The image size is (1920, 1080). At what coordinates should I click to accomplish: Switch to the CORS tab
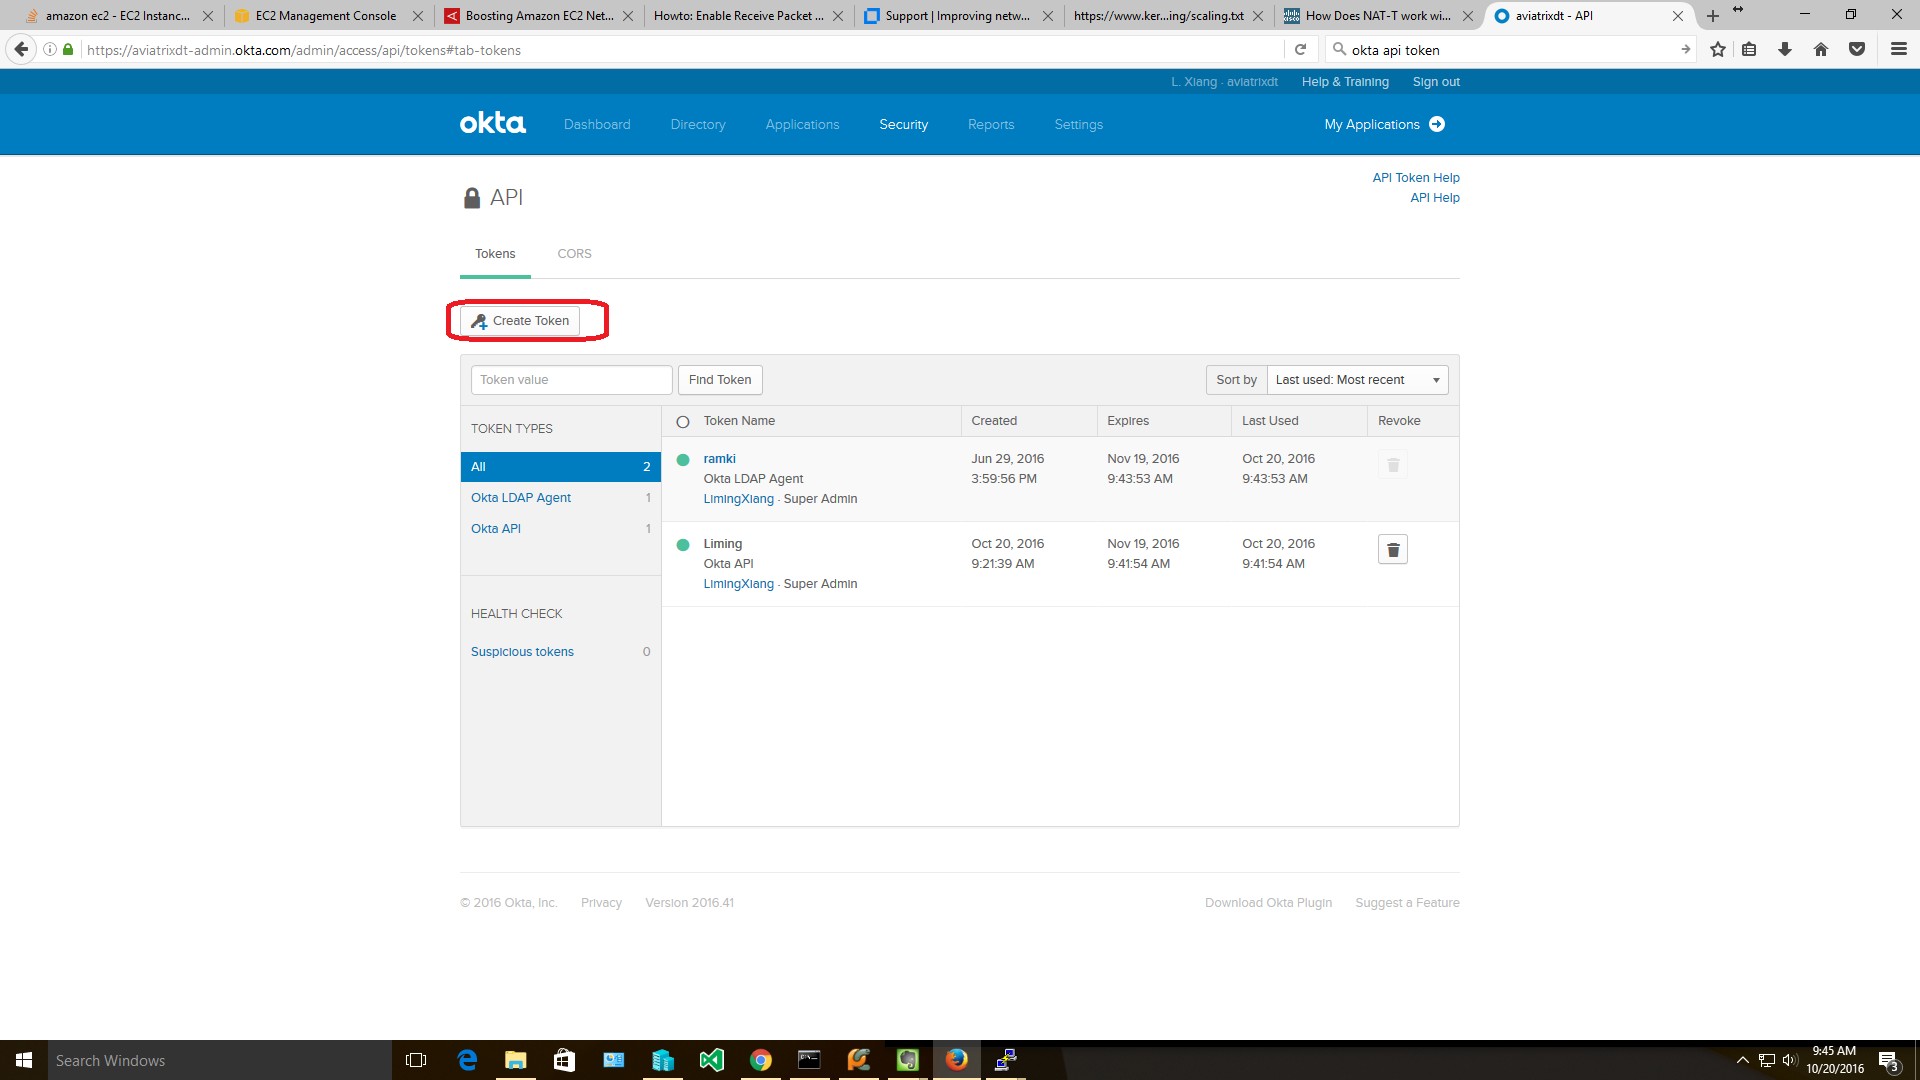pos(574,253)
